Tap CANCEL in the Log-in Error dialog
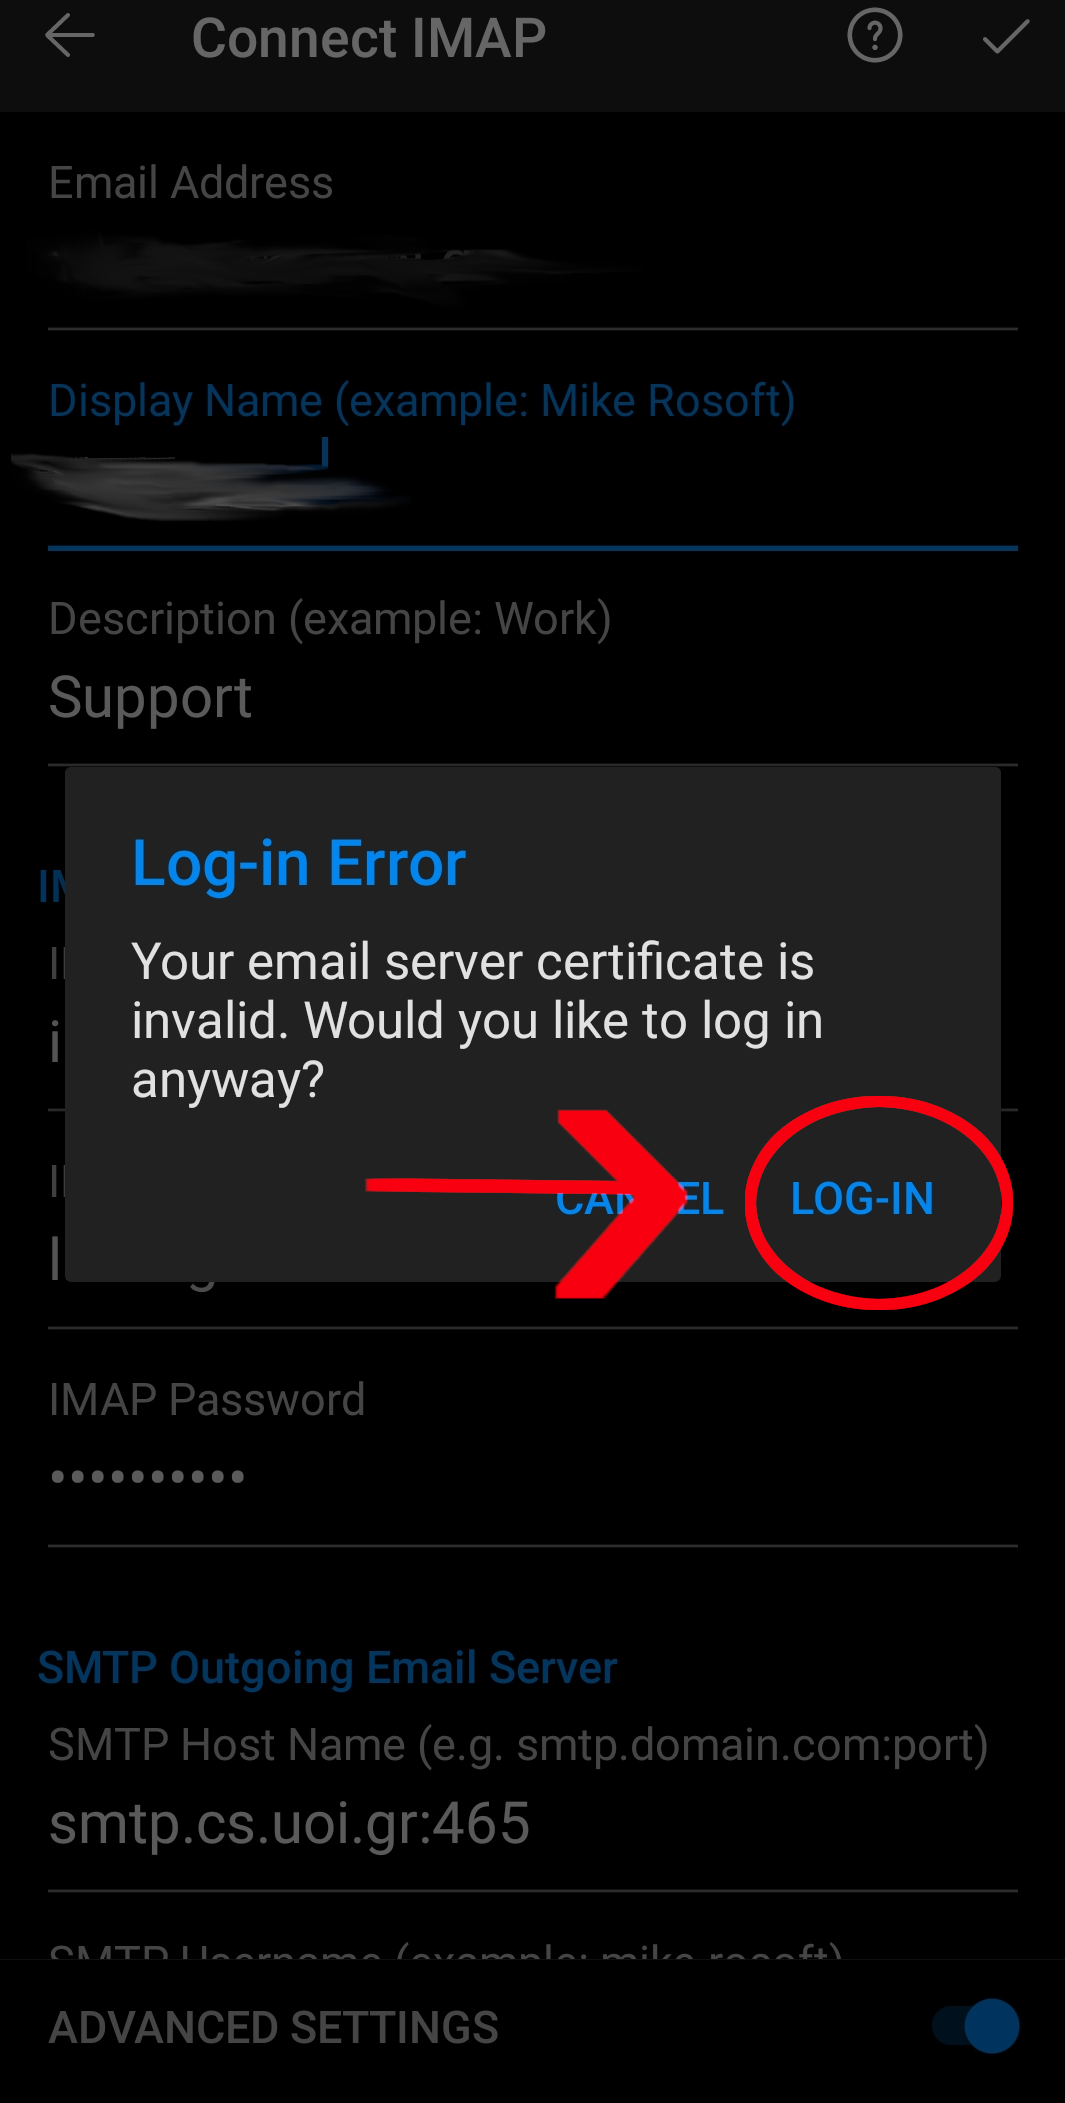Viewport: 1065px width, 2103px height. pyautogui.click(x=640, y=1198)
